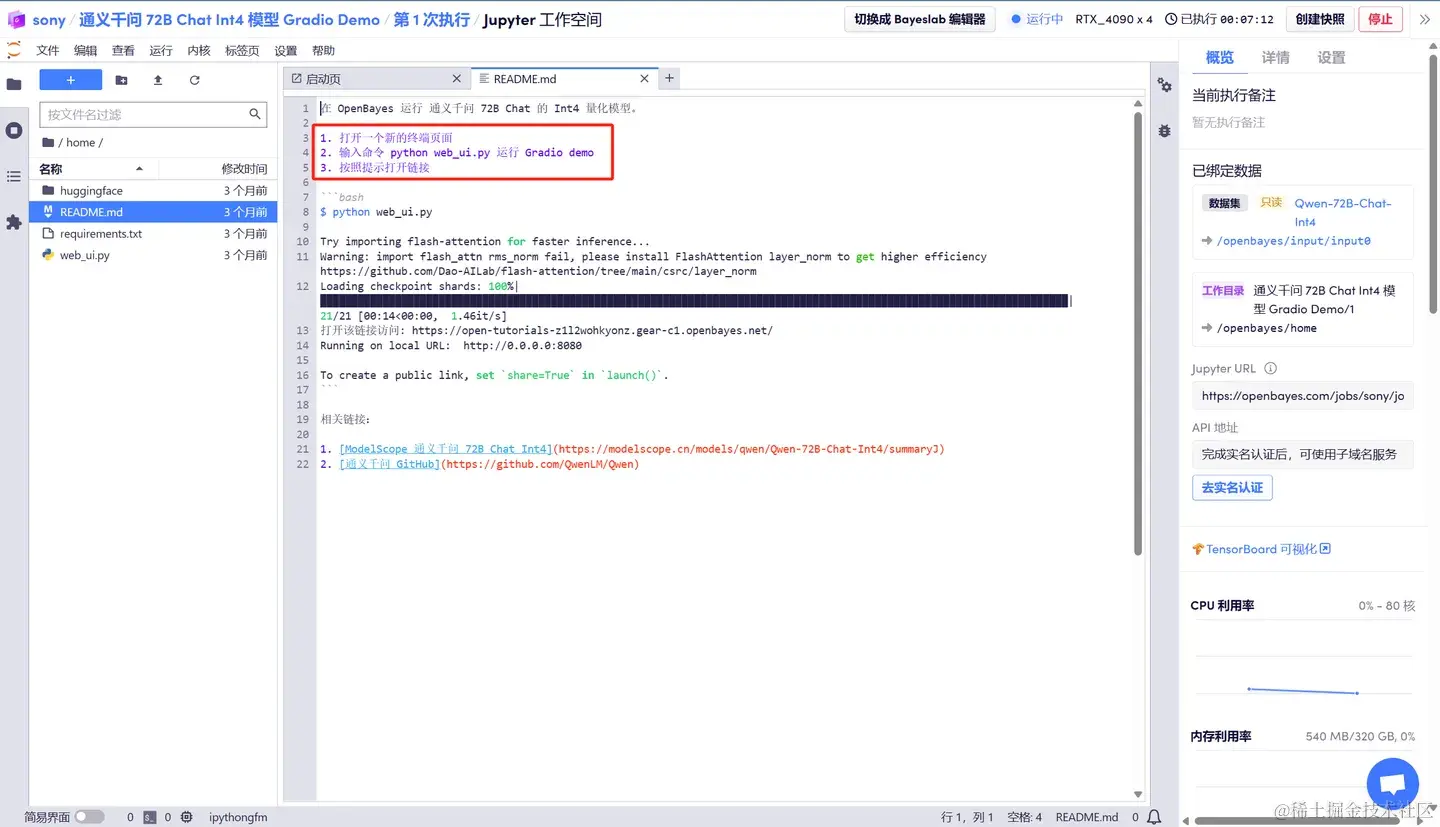Click 切换成 Bayeslab 编辑器 button
1440x827 pixels.
920,19
